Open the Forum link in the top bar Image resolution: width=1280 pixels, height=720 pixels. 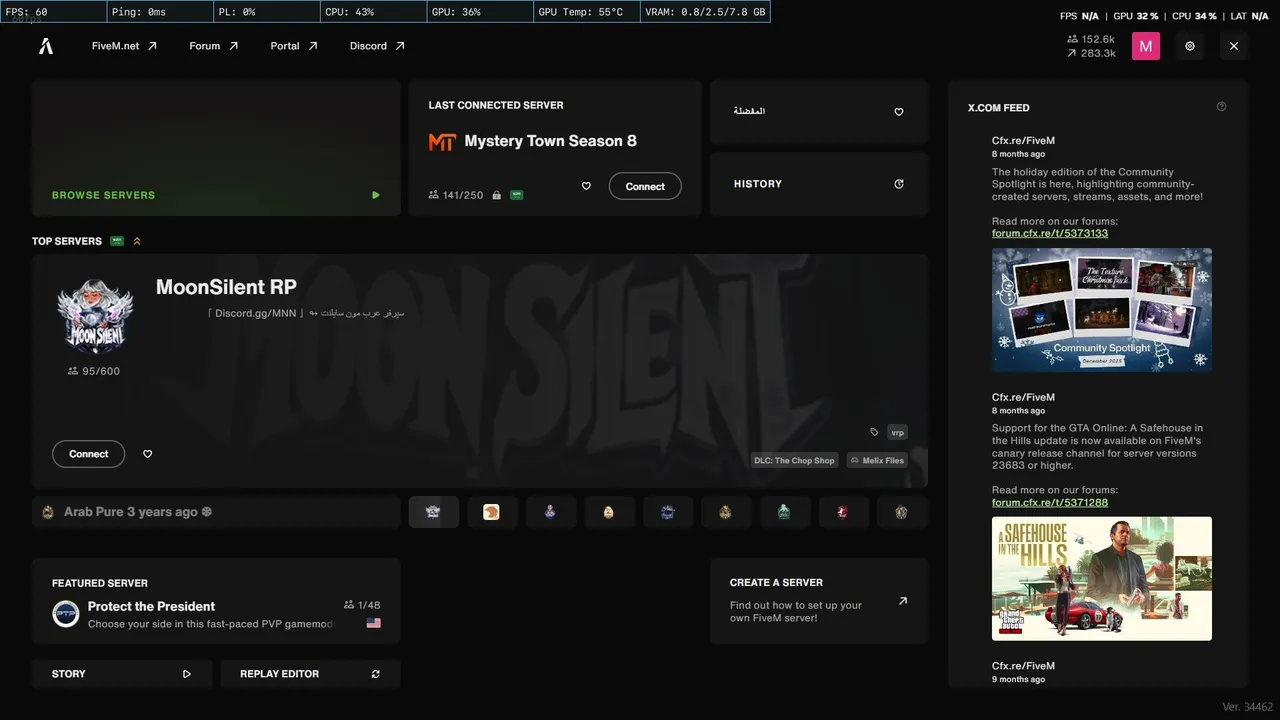click(x=214, y=46)
